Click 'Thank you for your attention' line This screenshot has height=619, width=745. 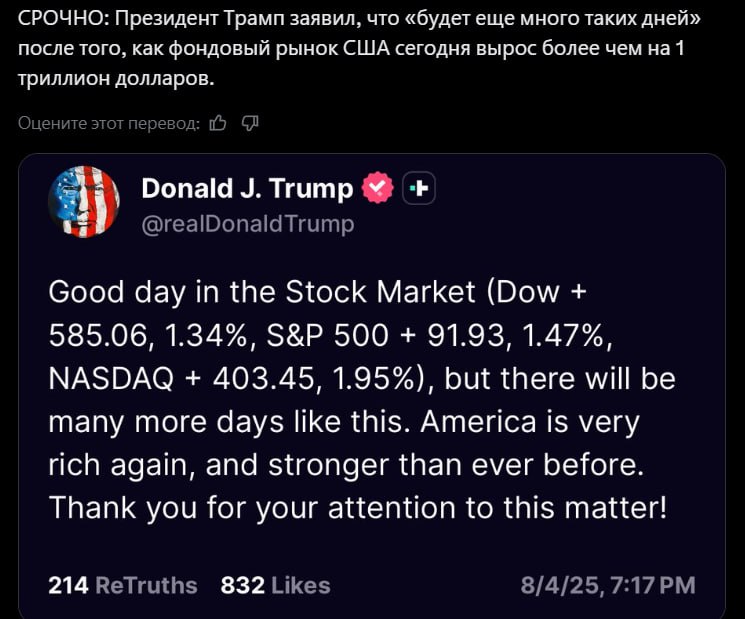253,508
